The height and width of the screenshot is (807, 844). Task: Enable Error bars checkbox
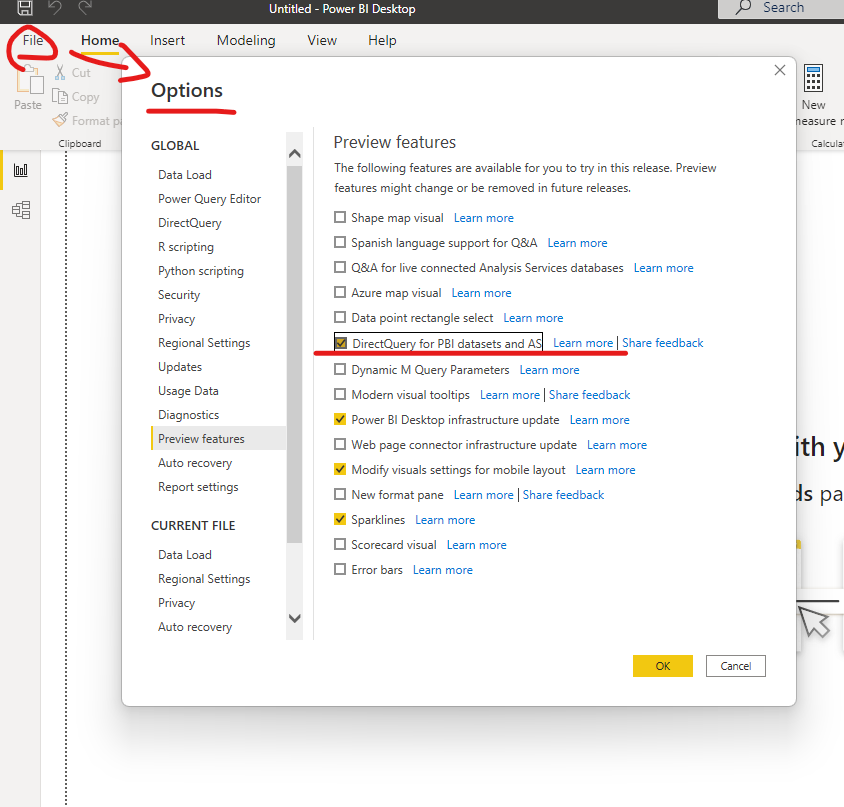[x=340, y=569]
